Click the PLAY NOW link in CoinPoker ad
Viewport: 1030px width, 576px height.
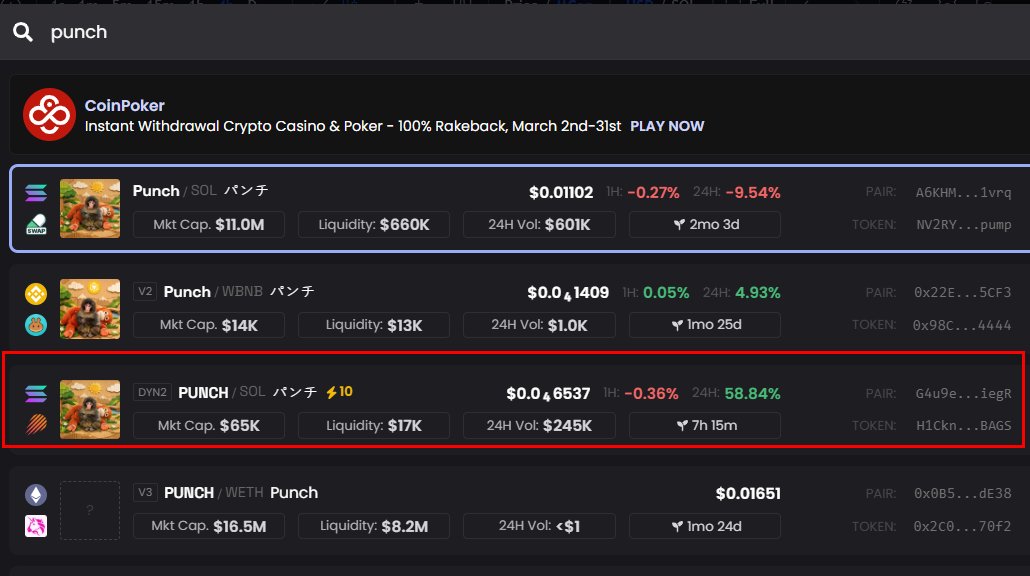point(666,126)
